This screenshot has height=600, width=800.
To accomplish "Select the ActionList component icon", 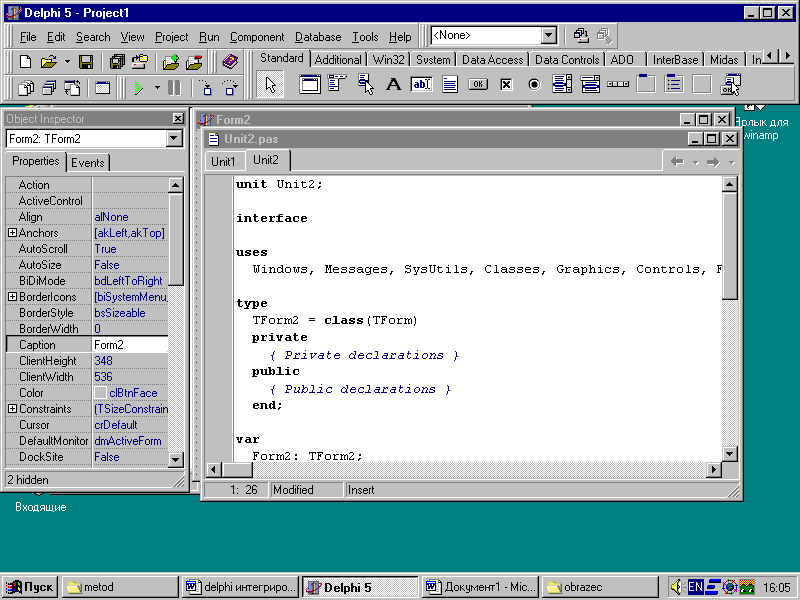I will (x=730, y=84).
